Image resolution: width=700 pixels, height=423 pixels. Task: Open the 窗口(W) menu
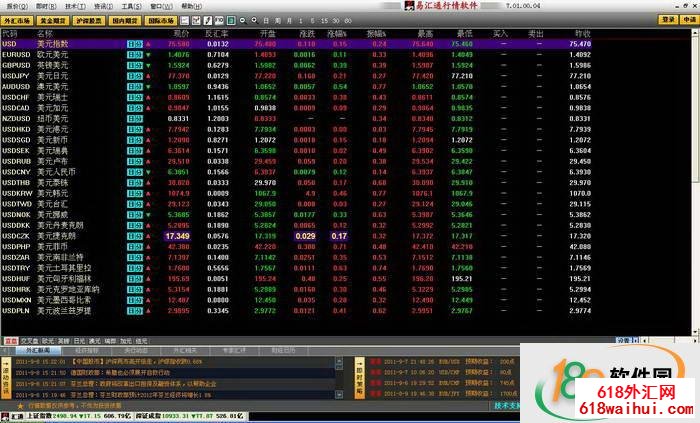coord(161,6)
